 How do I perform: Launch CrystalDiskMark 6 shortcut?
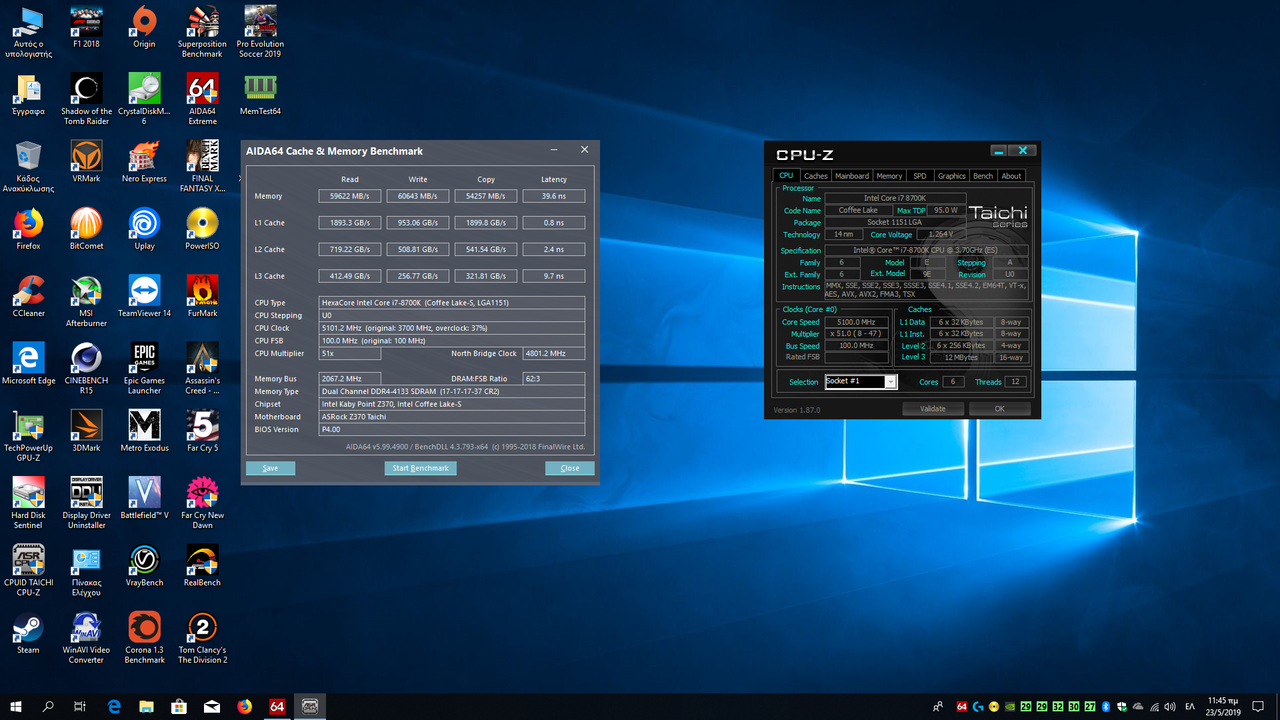click(144, 99)
